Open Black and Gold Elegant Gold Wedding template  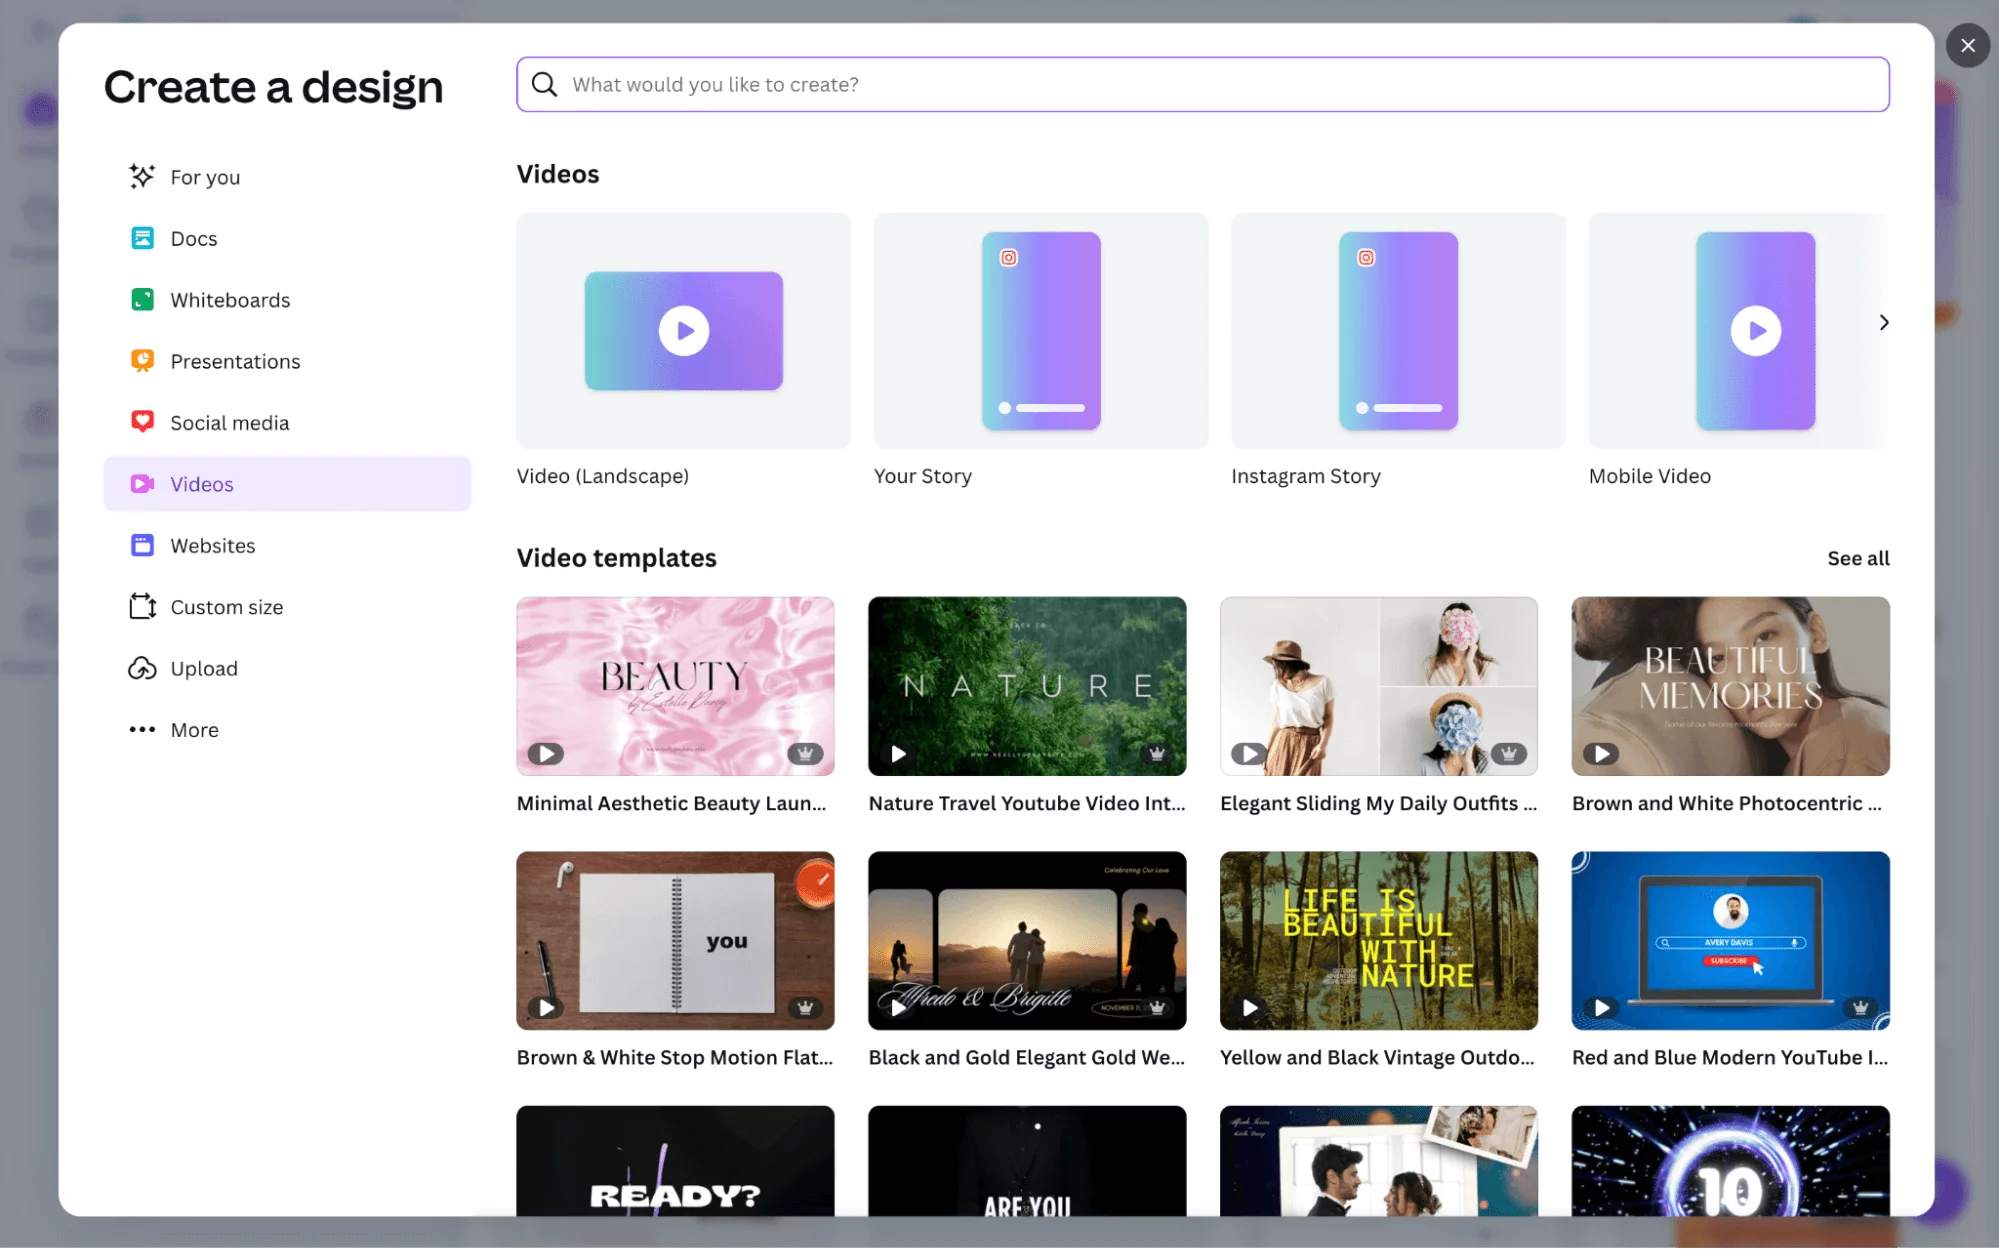click(1027, 940)
